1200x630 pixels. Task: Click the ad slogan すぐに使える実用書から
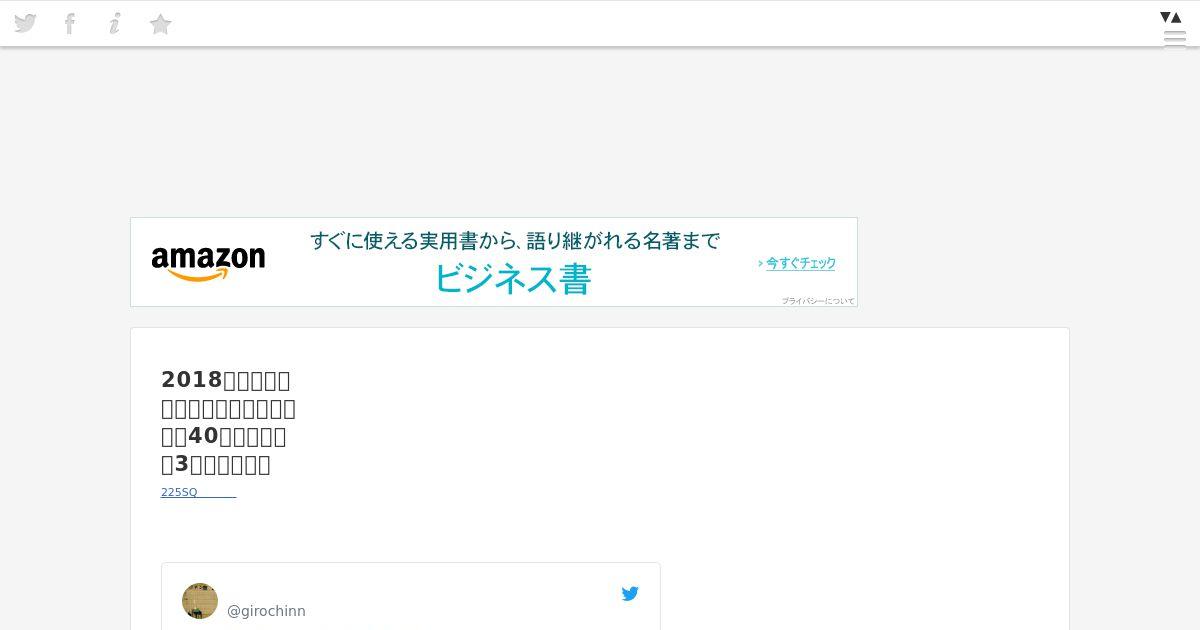[x=515, y=240]
